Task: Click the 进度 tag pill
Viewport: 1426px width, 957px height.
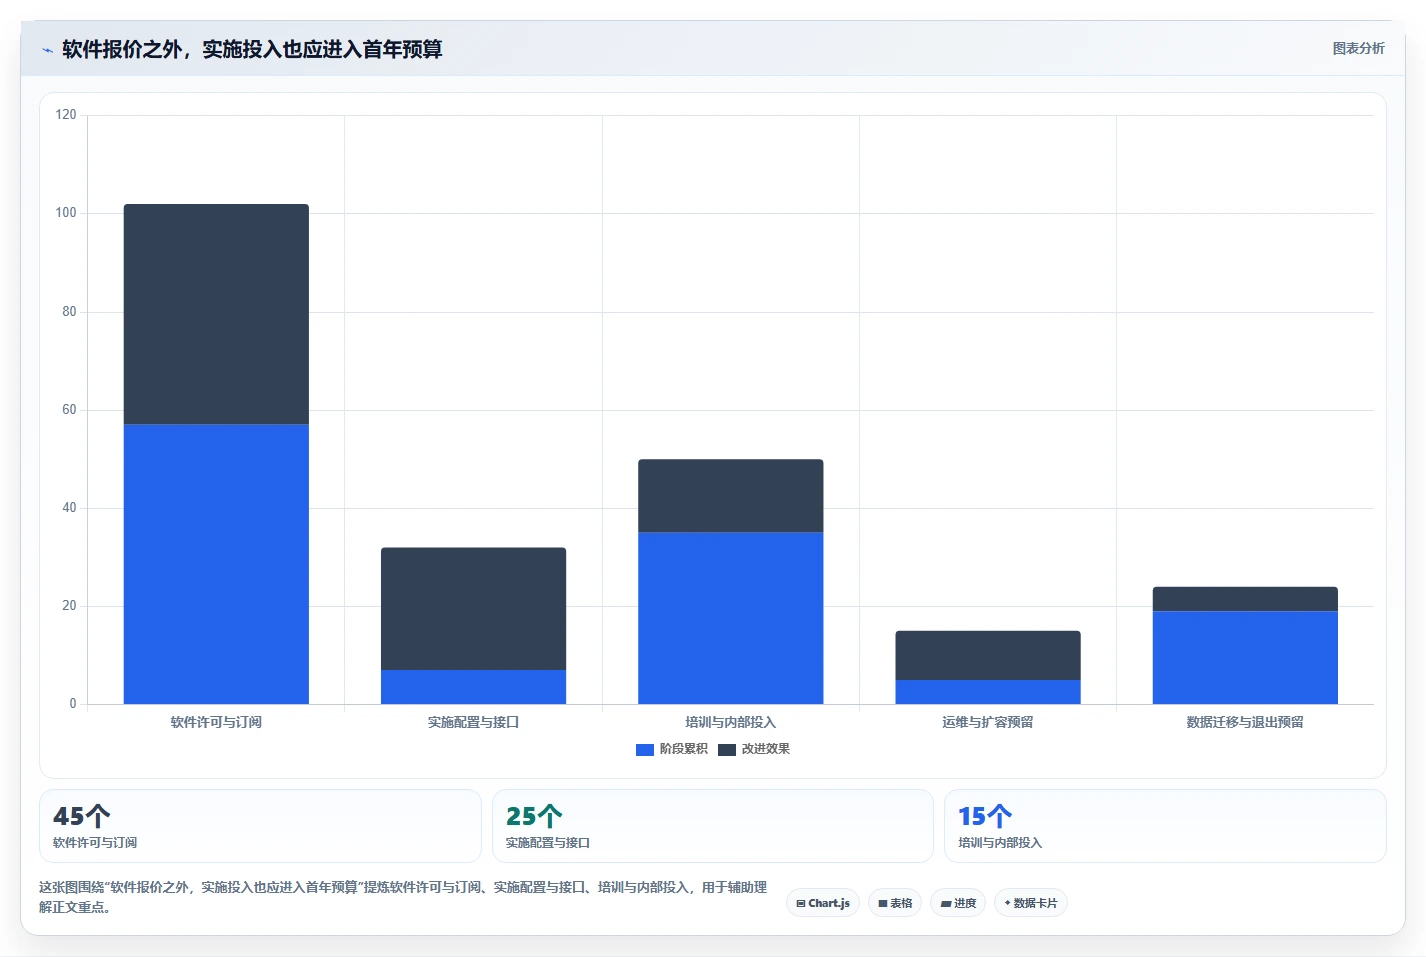Action: pyautogui.click(x=958, y=903)
